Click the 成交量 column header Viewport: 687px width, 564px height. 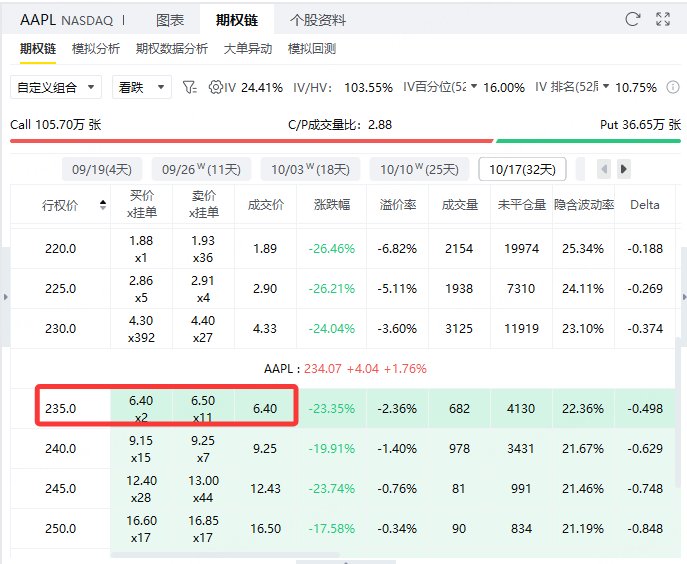pos(460,205)
